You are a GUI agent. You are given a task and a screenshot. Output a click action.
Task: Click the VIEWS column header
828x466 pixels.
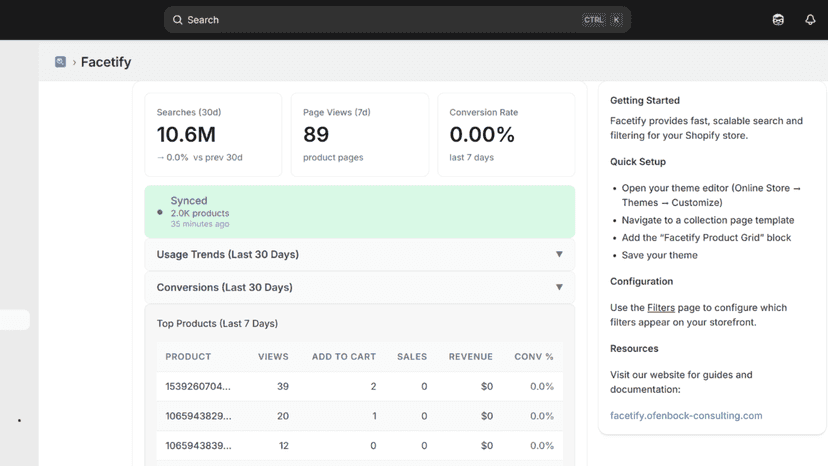point(273,357)
